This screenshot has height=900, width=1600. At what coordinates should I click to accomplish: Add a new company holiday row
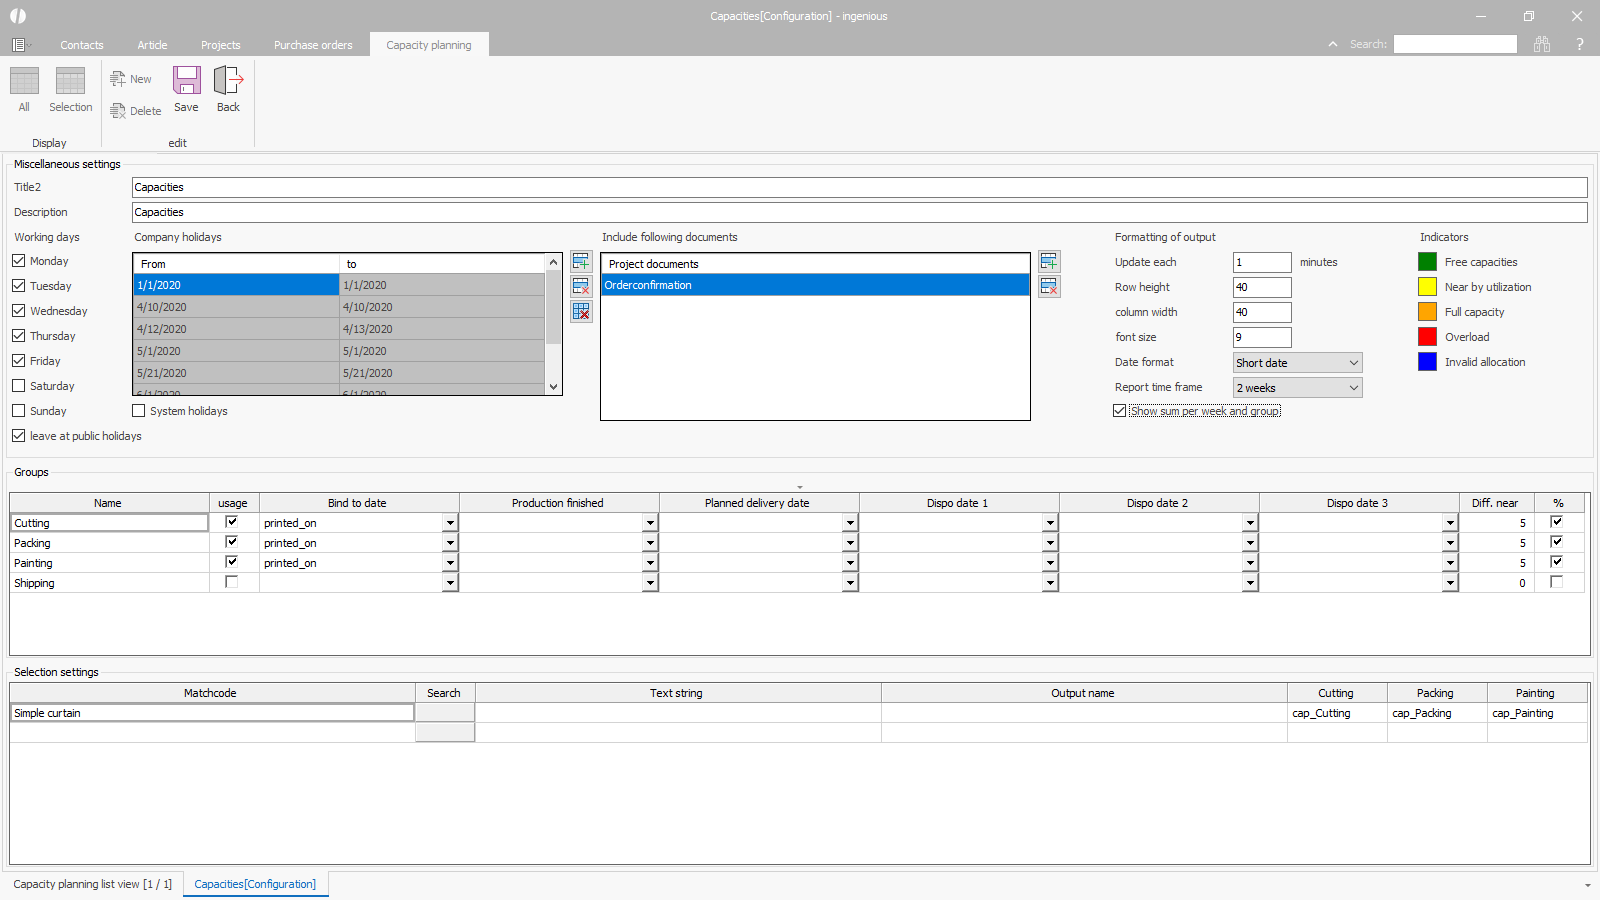581,262
